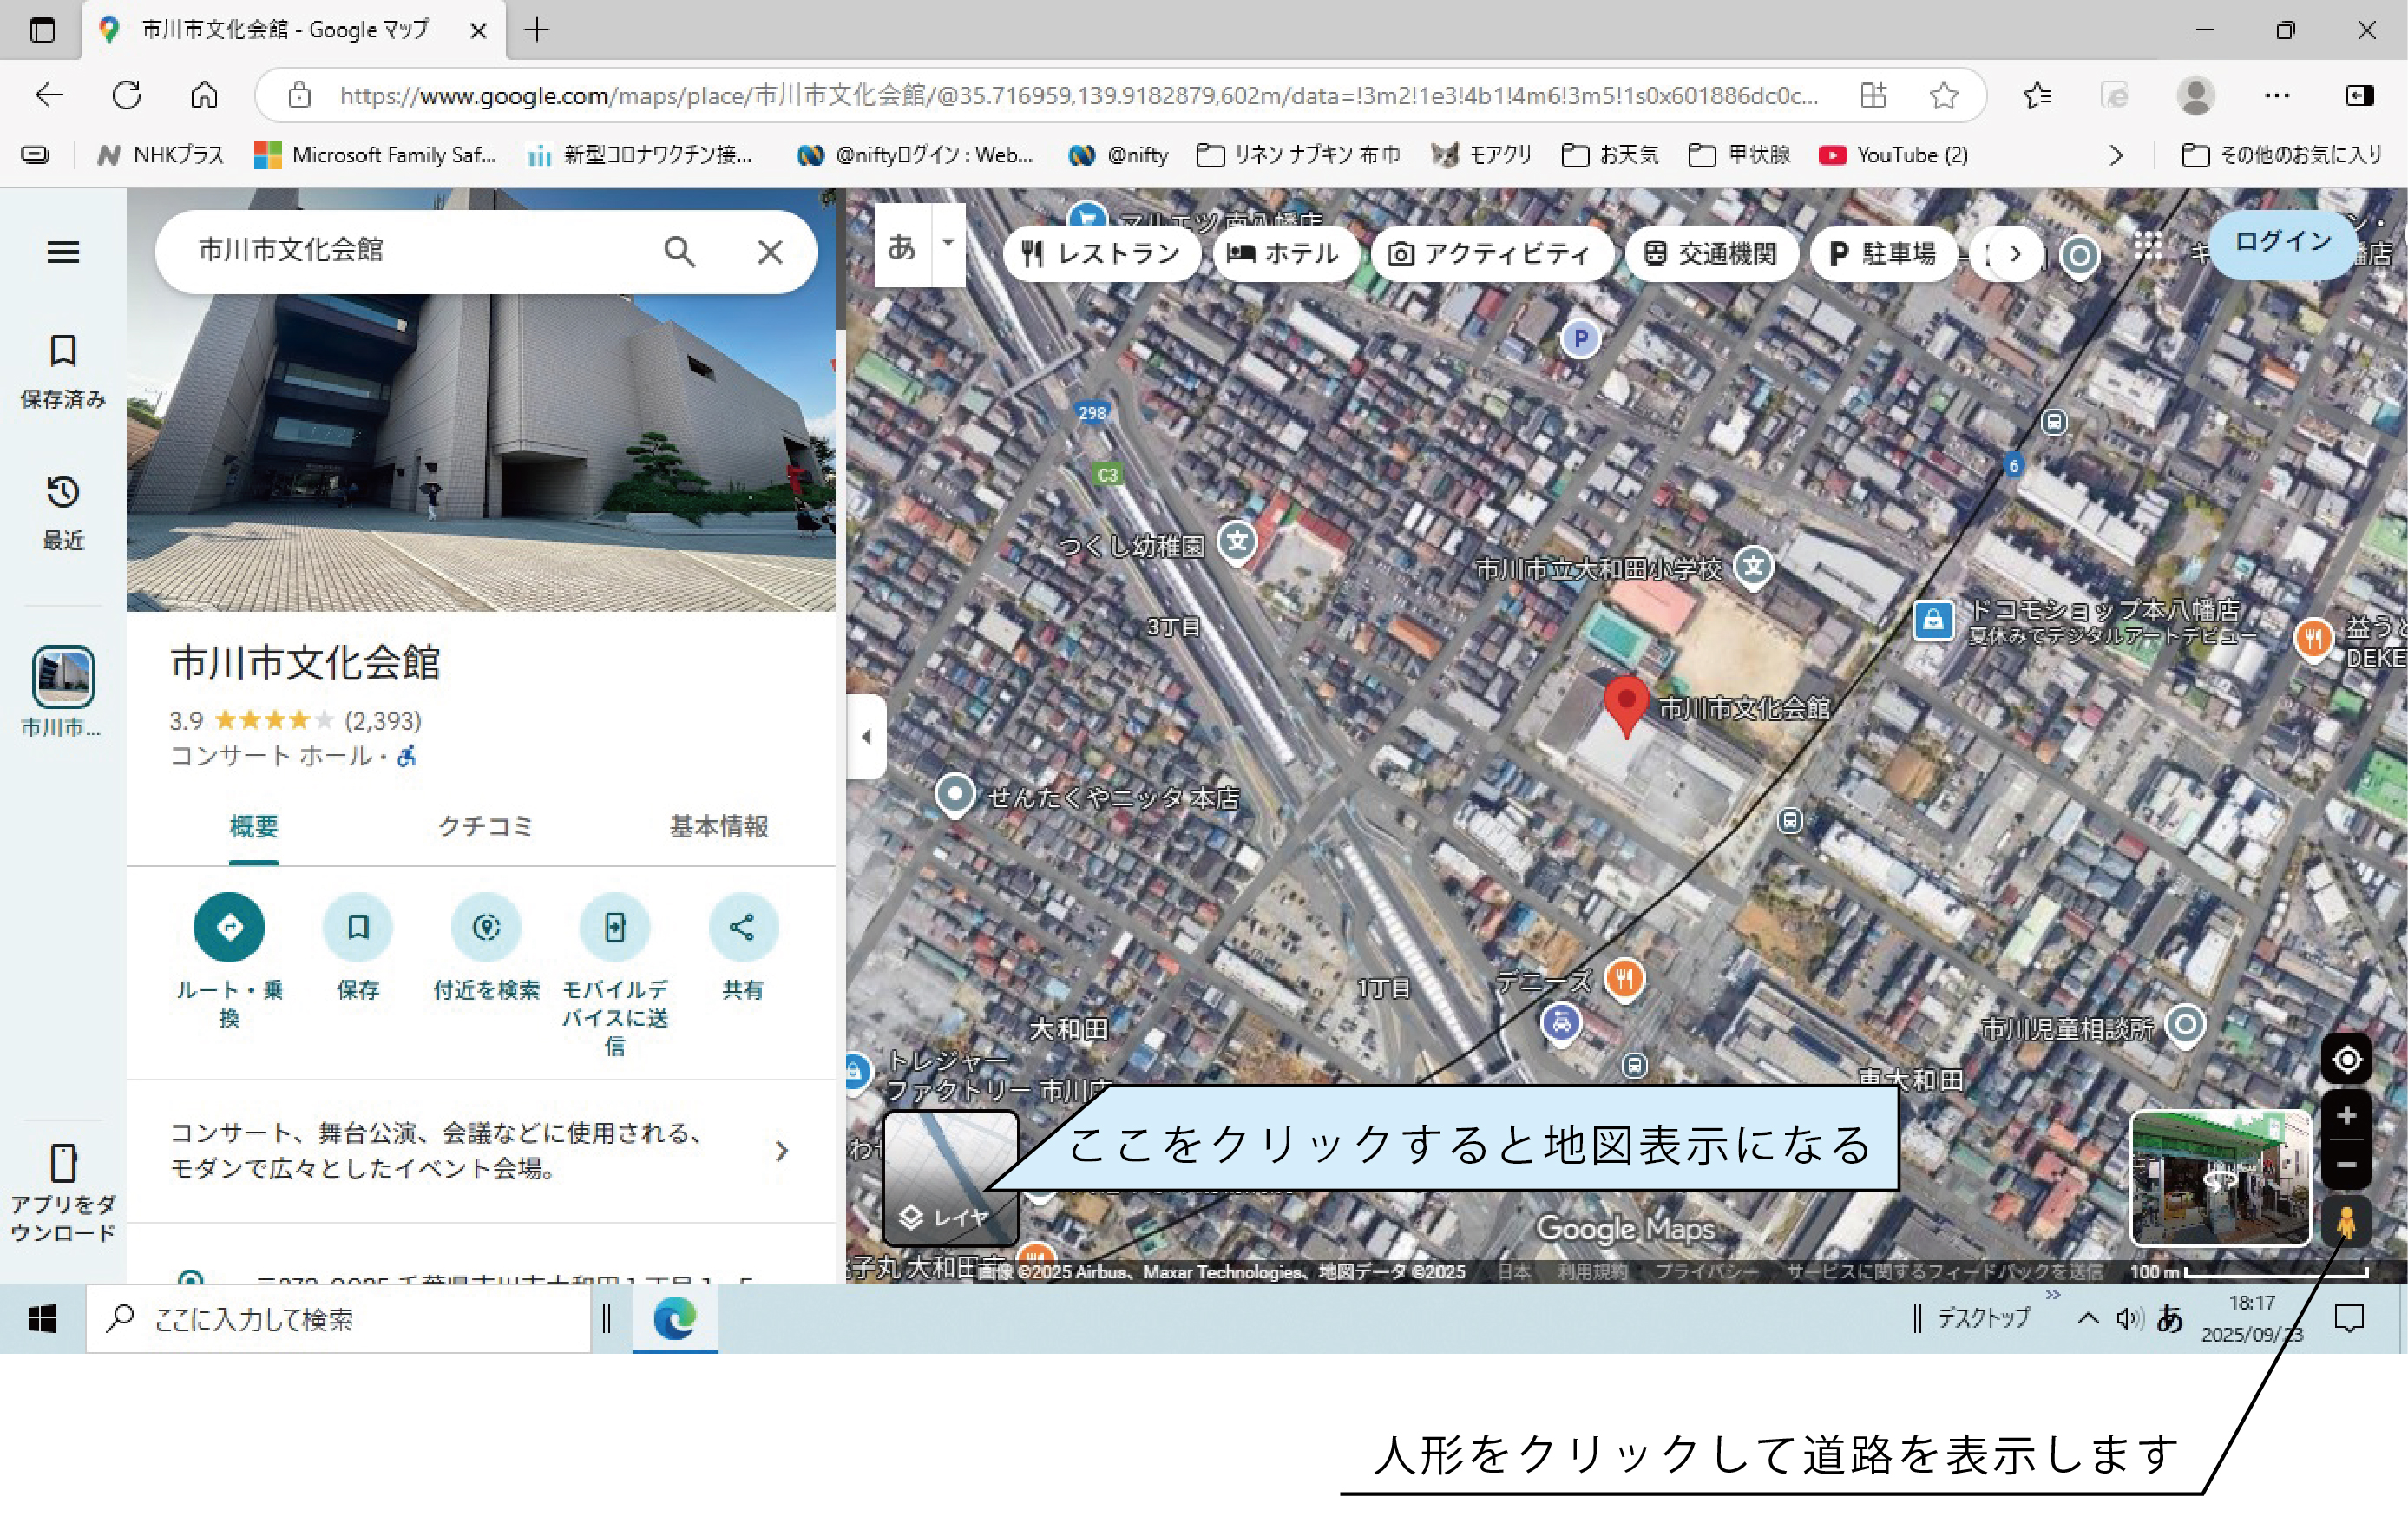Screen dimensions: 2408x1530
Task: Click the Route/Directions icon
Action: click(x=229, y=927)
